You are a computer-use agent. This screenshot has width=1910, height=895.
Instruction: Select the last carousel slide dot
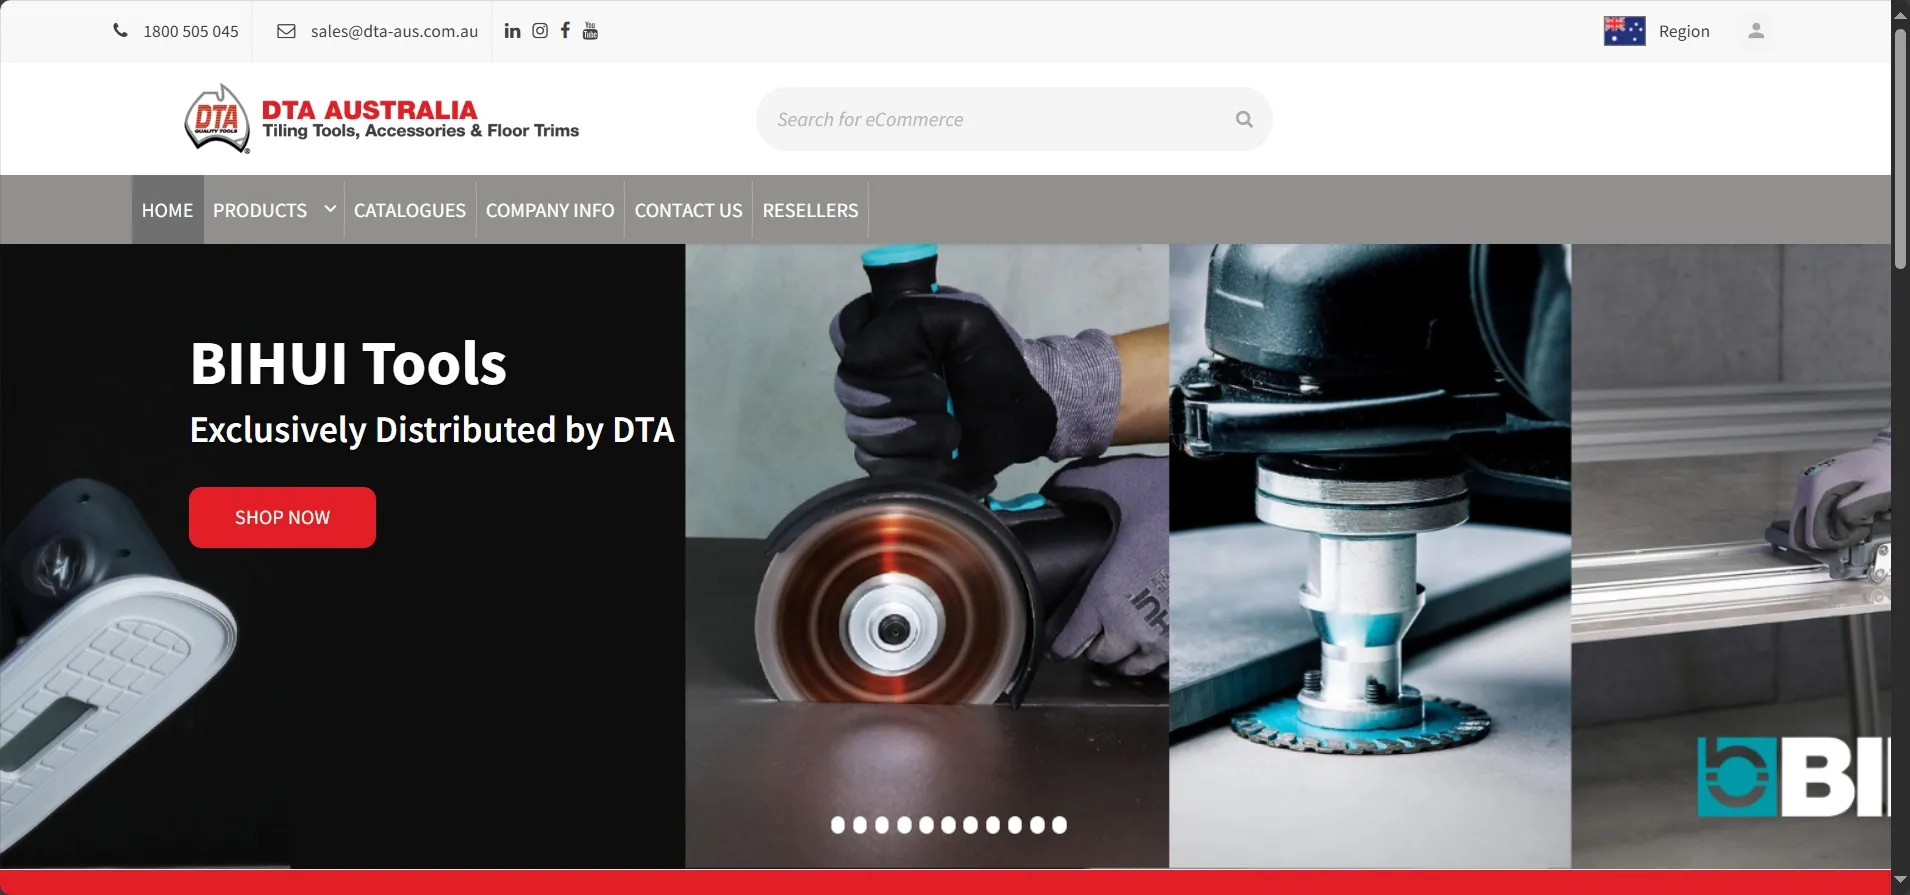coord(1059,825)
